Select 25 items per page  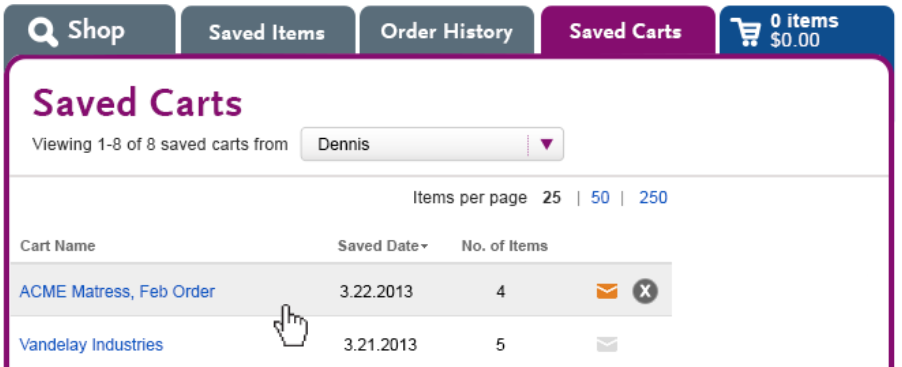[552, 198]
